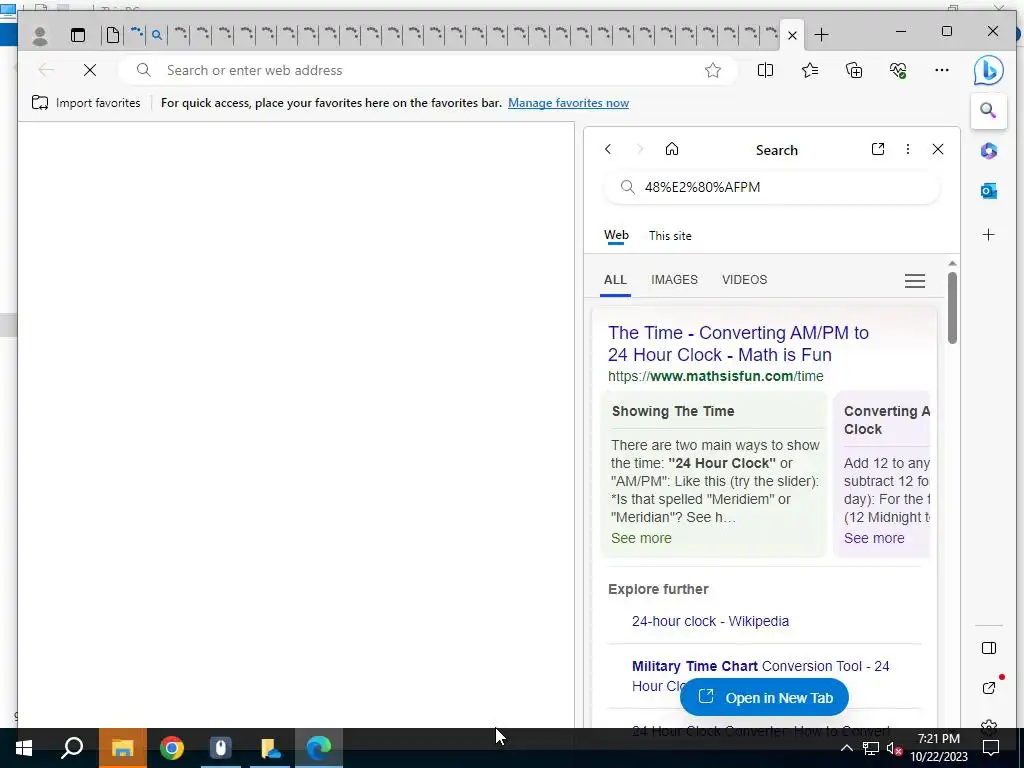Open The Time - Converting AM/PM result
Viewport: 1024px width, 768px height.
[x=738, y=344]
